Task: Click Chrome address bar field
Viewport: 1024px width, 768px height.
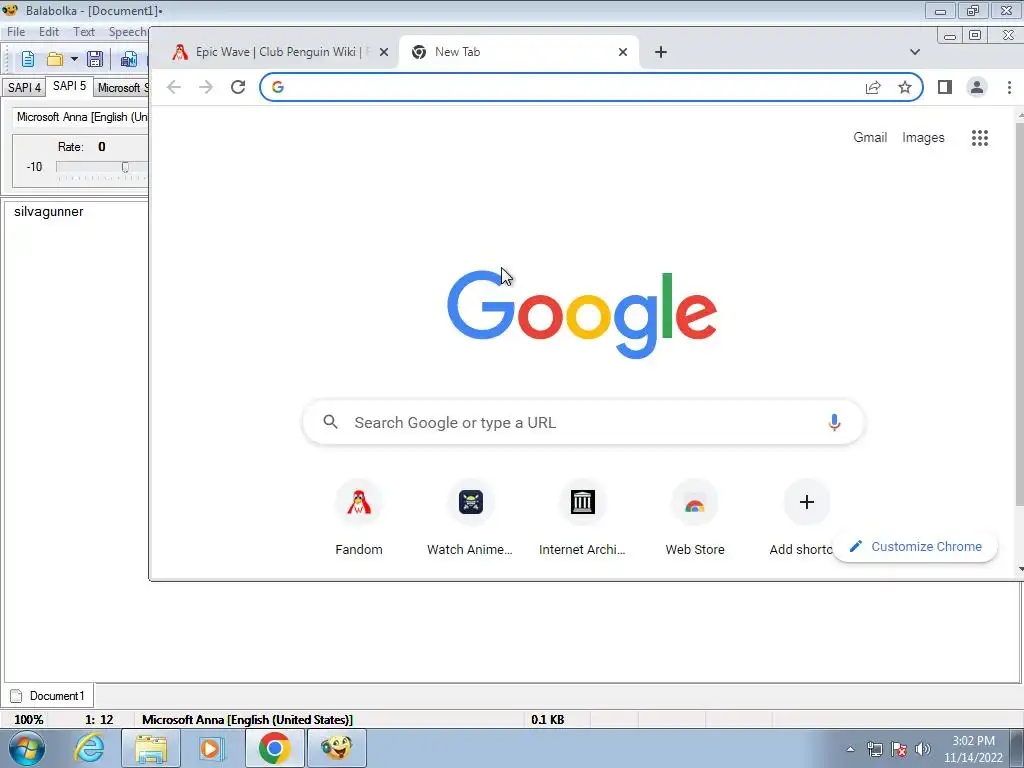Action: click(x=591, y=87)
